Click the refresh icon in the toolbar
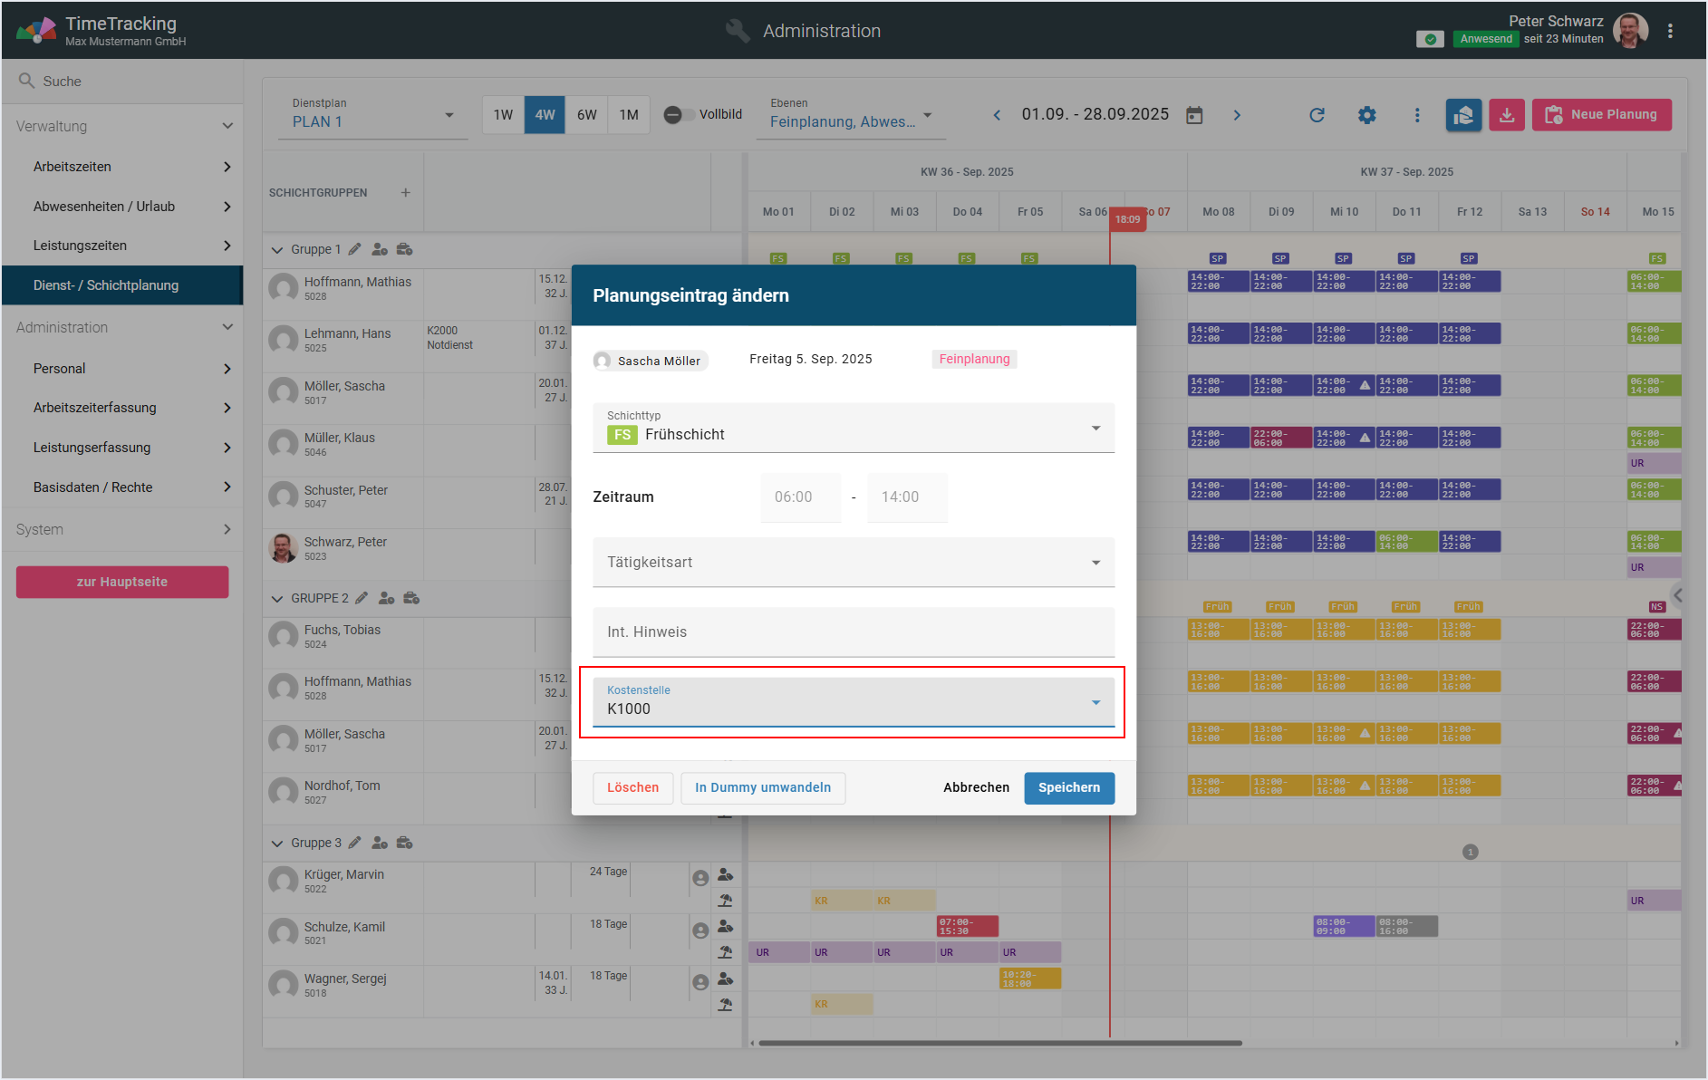This screenshot has width=1708, height=1080. [1317, 115]
